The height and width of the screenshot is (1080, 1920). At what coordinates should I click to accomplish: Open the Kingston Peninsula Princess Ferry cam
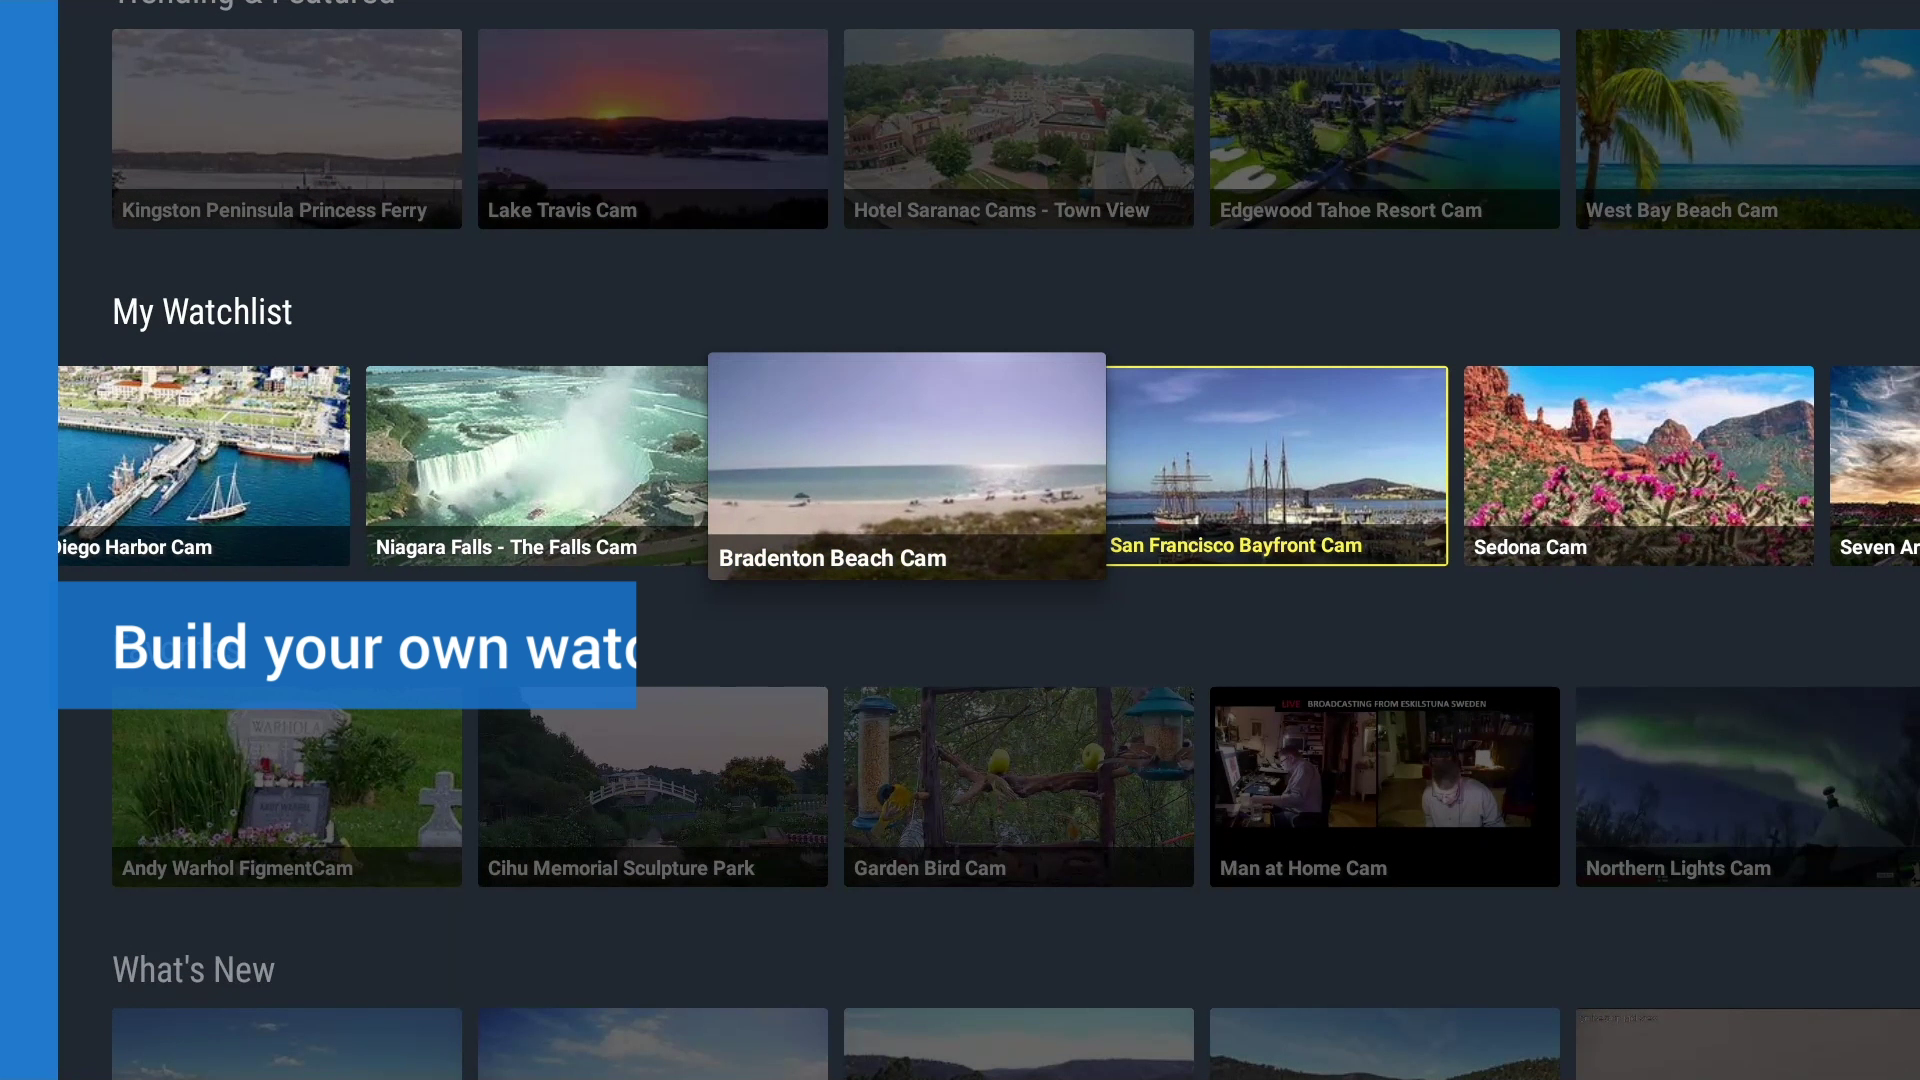pos(286,128)
